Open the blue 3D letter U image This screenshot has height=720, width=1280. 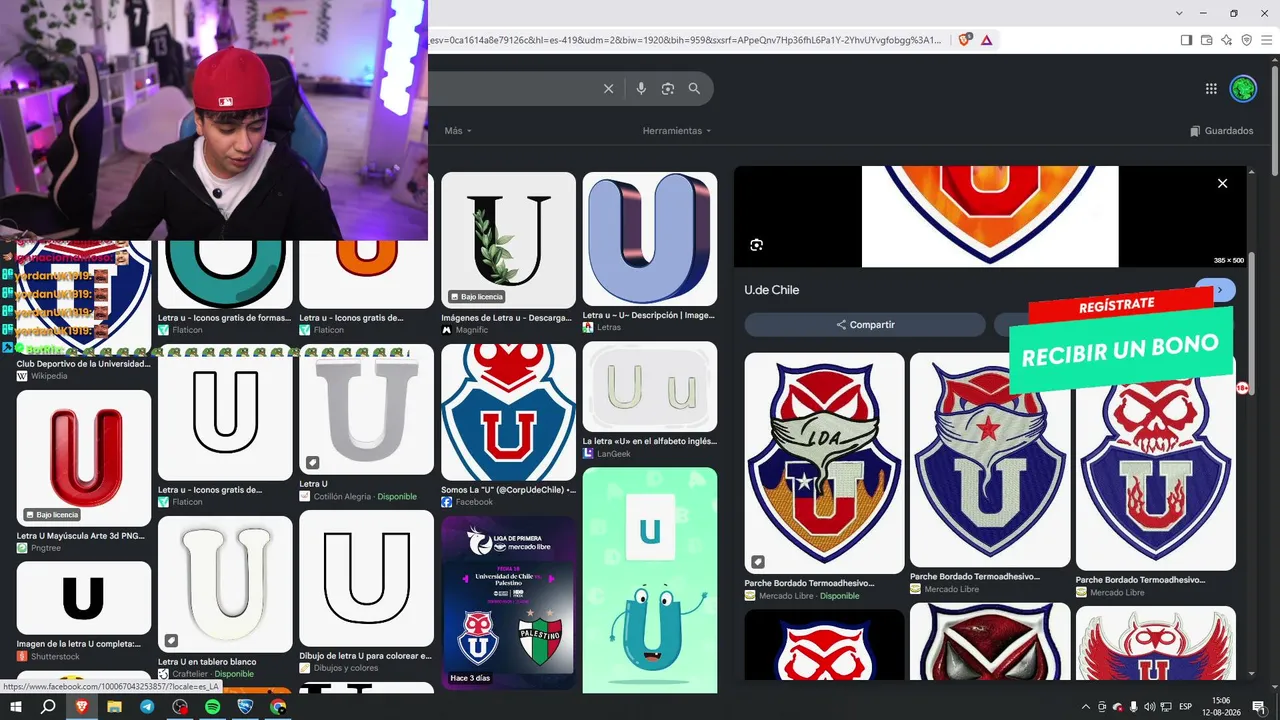(650, 239)
